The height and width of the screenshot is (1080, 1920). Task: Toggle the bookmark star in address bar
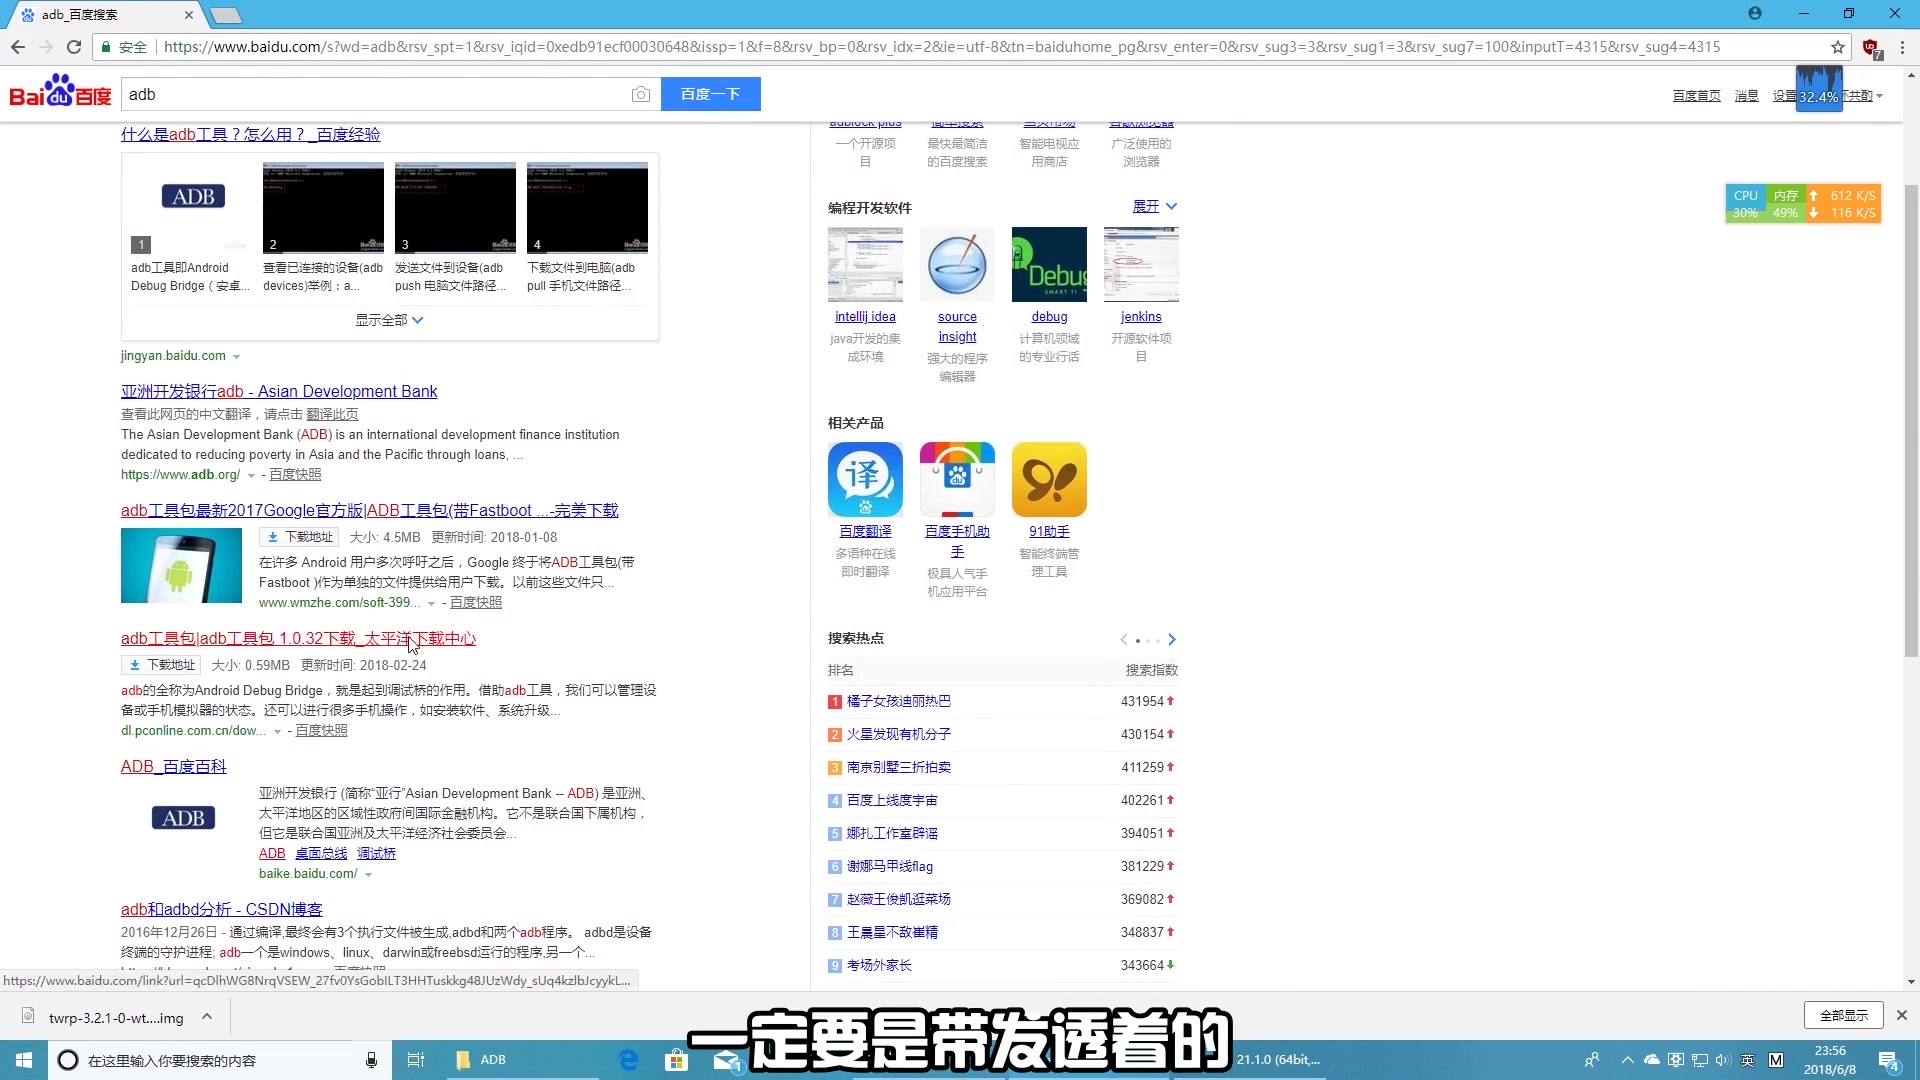[1837, 46]
